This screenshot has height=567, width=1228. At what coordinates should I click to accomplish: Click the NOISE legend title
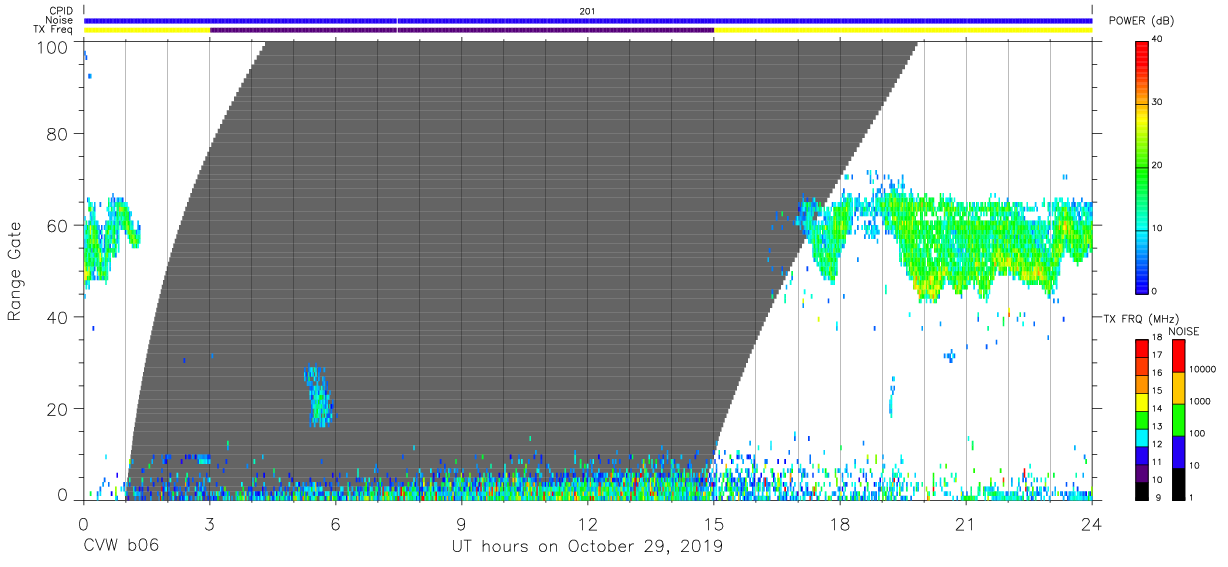pyautogui.click(x=1185, y=331)
